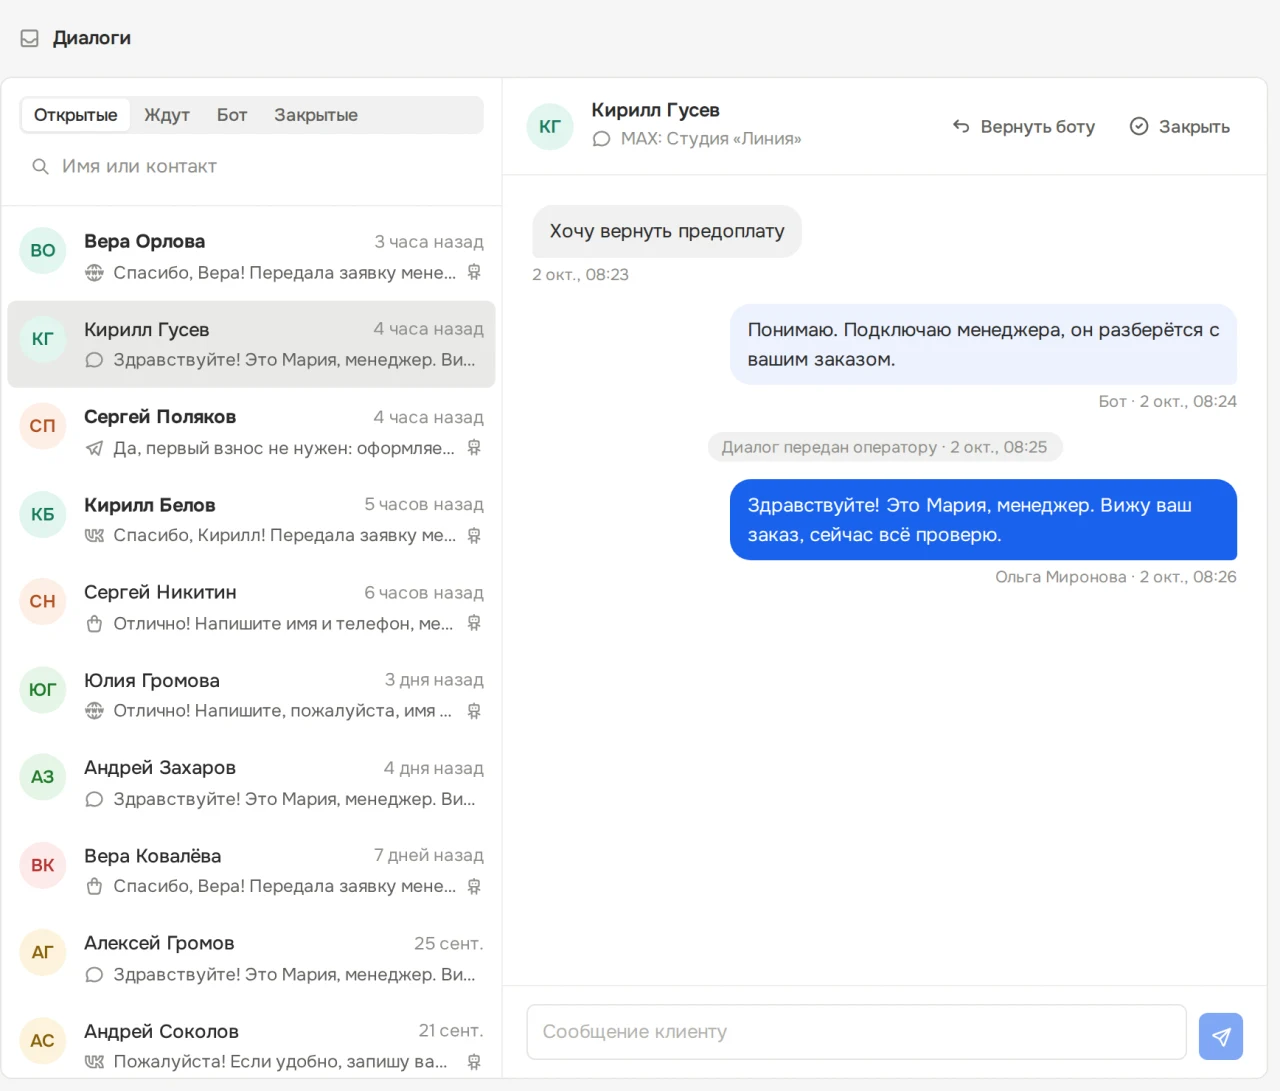Click the ВО avatar of Вера Орлова
1280x1091 pixels.
[43, 250]
